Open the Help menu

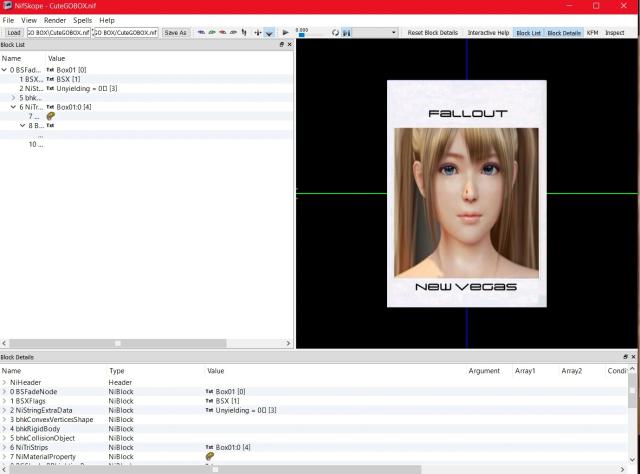[x=107, y=20]
